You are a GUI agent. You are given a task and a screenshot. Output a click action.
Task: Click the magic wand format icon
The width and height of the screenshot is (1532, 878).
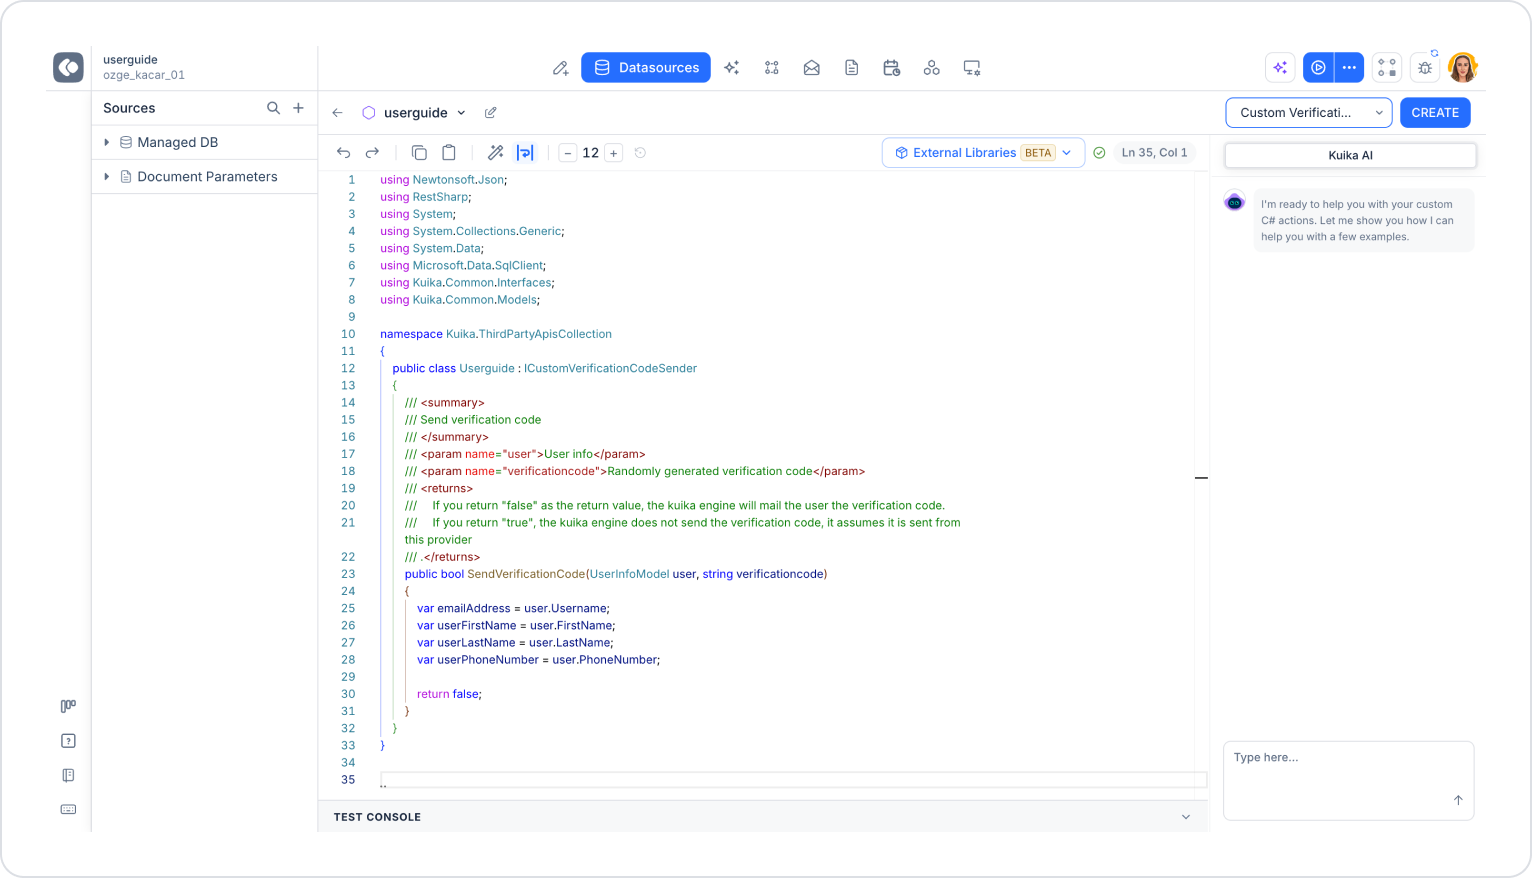(x=495, y=153)
